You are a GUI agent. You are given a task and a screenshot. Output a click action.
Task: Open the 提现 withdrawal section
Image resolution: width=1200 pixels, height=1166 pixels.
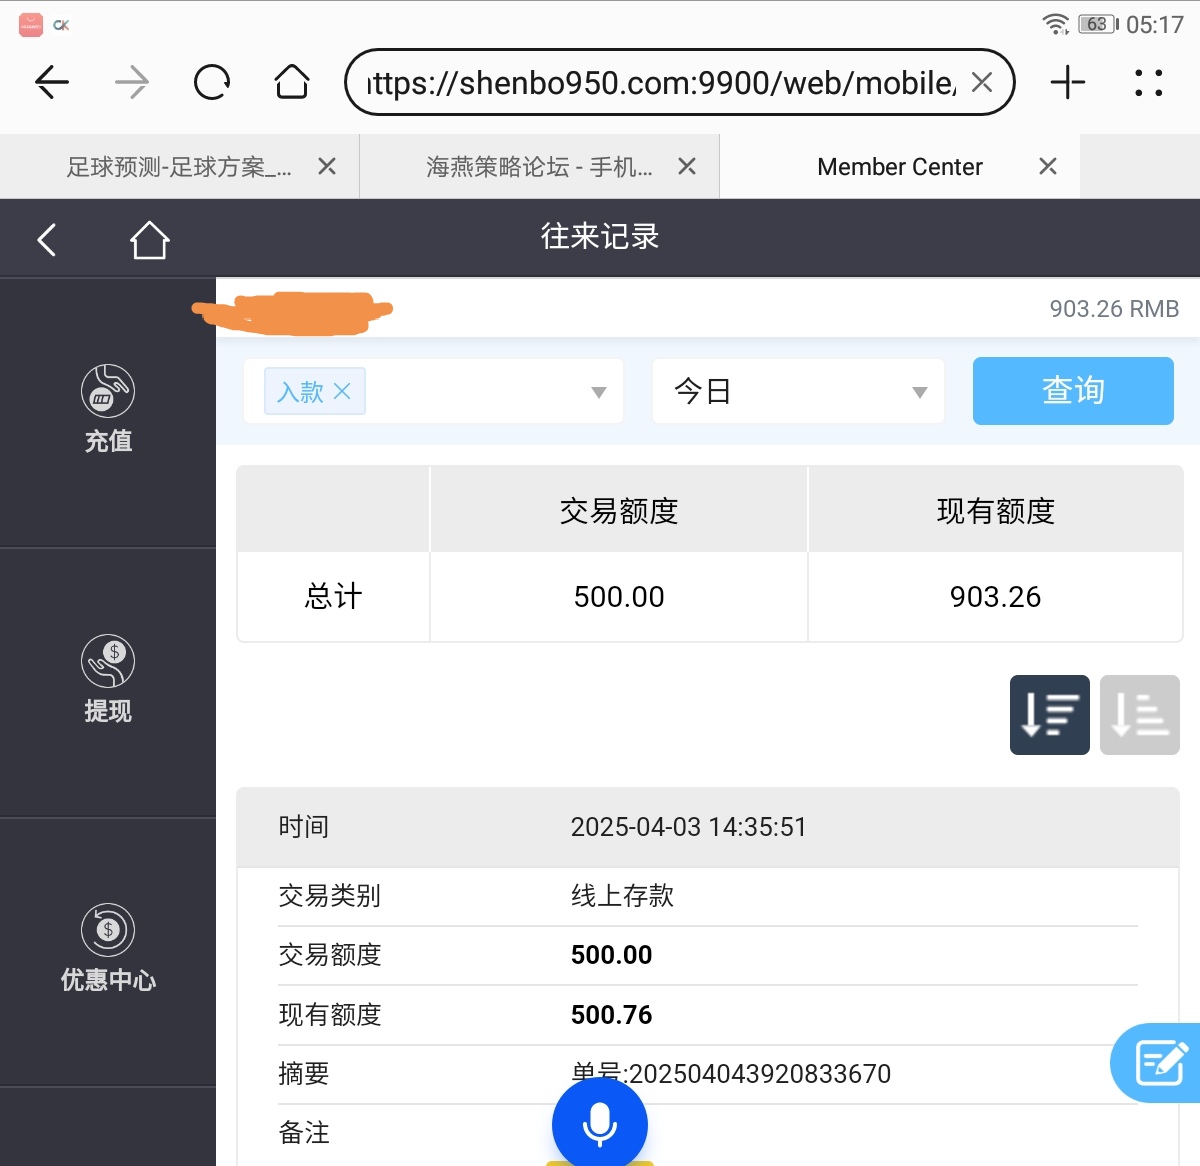tap(108, 680)
